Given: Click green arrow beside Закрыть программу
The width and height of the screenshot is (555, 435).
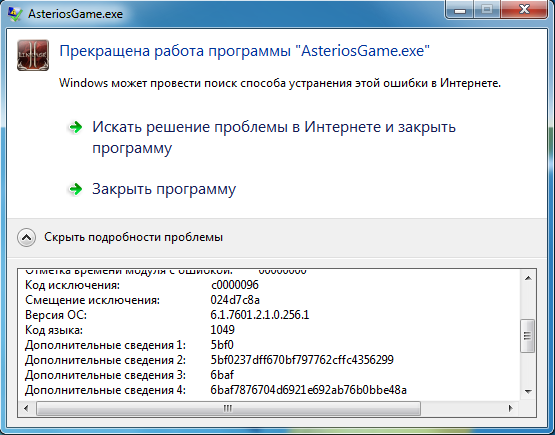Looking at the screenshot, I should tap(75, 189).
